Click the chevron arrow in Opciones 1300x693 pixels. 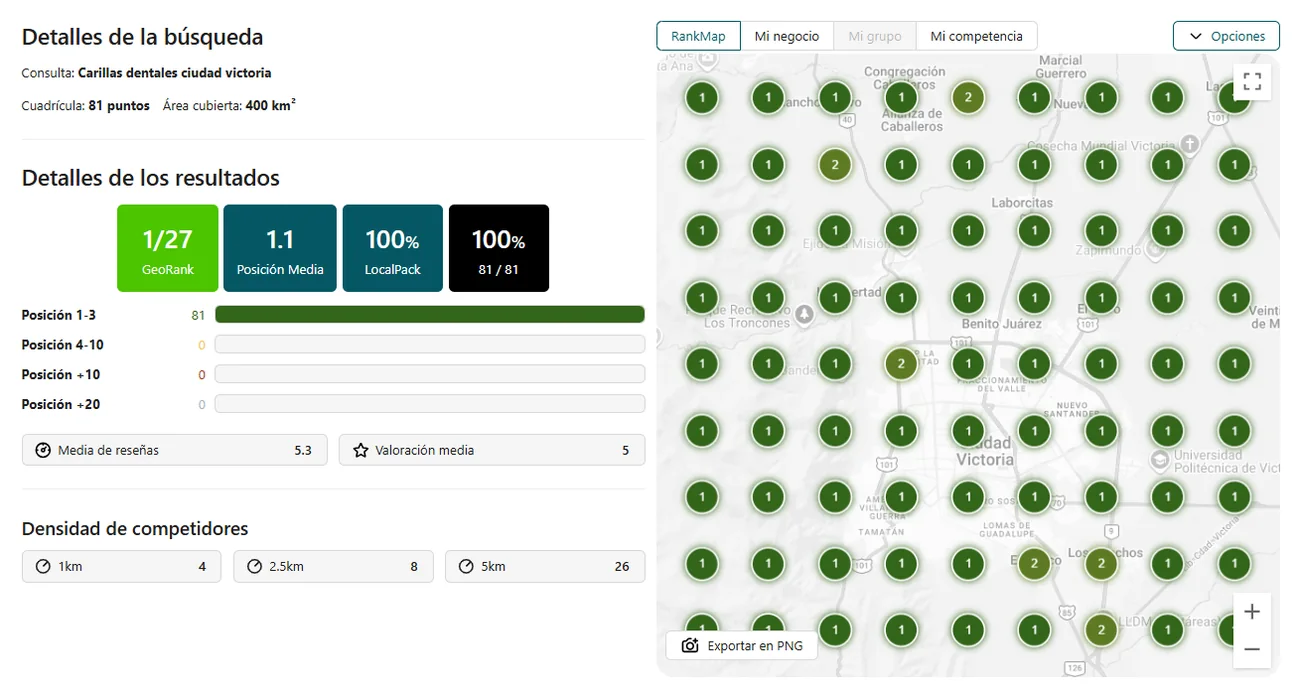coord(1195,36)
